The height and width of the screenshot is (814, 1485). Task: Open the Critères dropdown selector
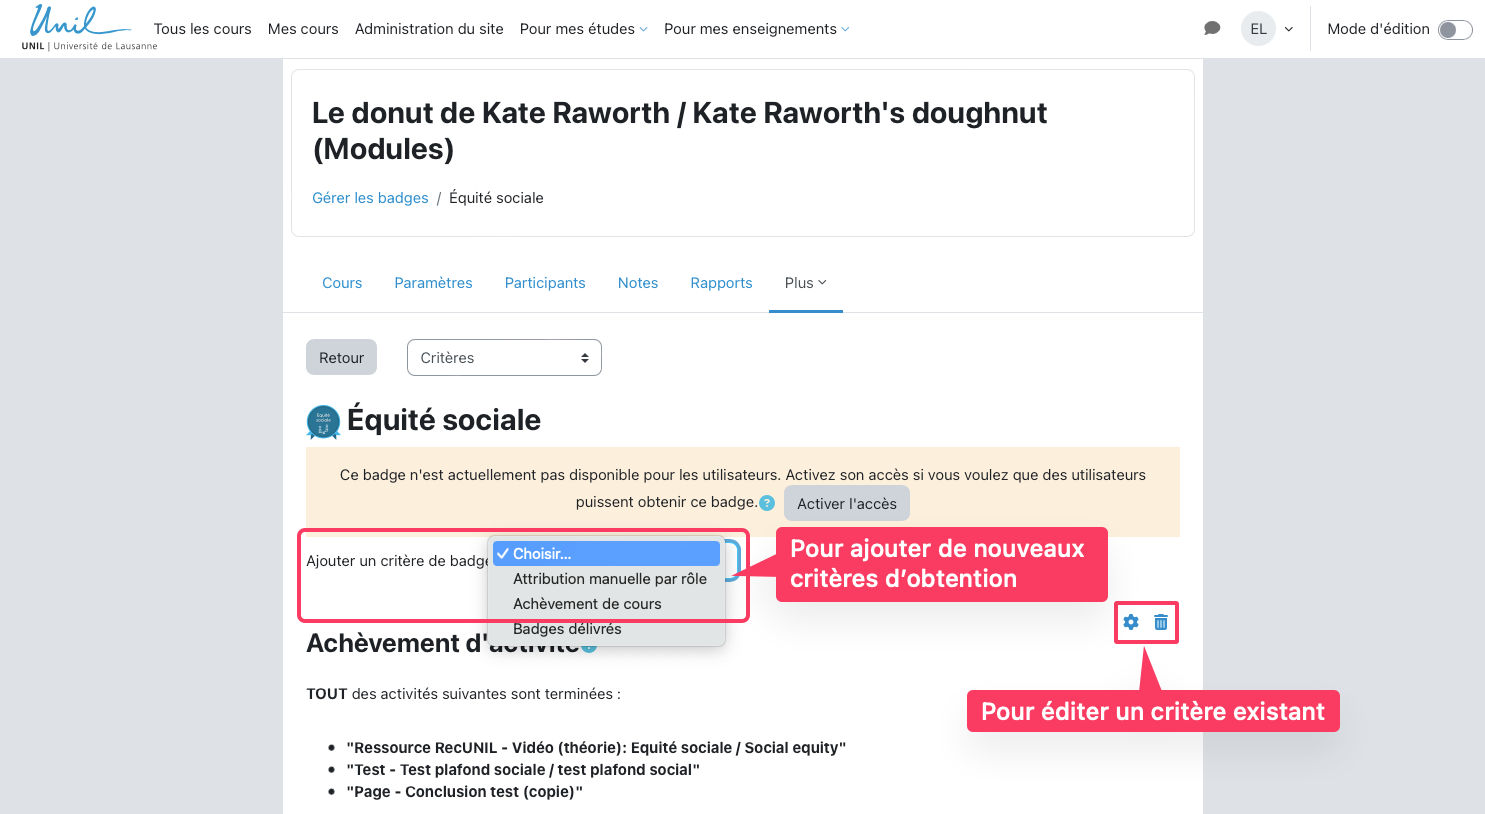504,358
